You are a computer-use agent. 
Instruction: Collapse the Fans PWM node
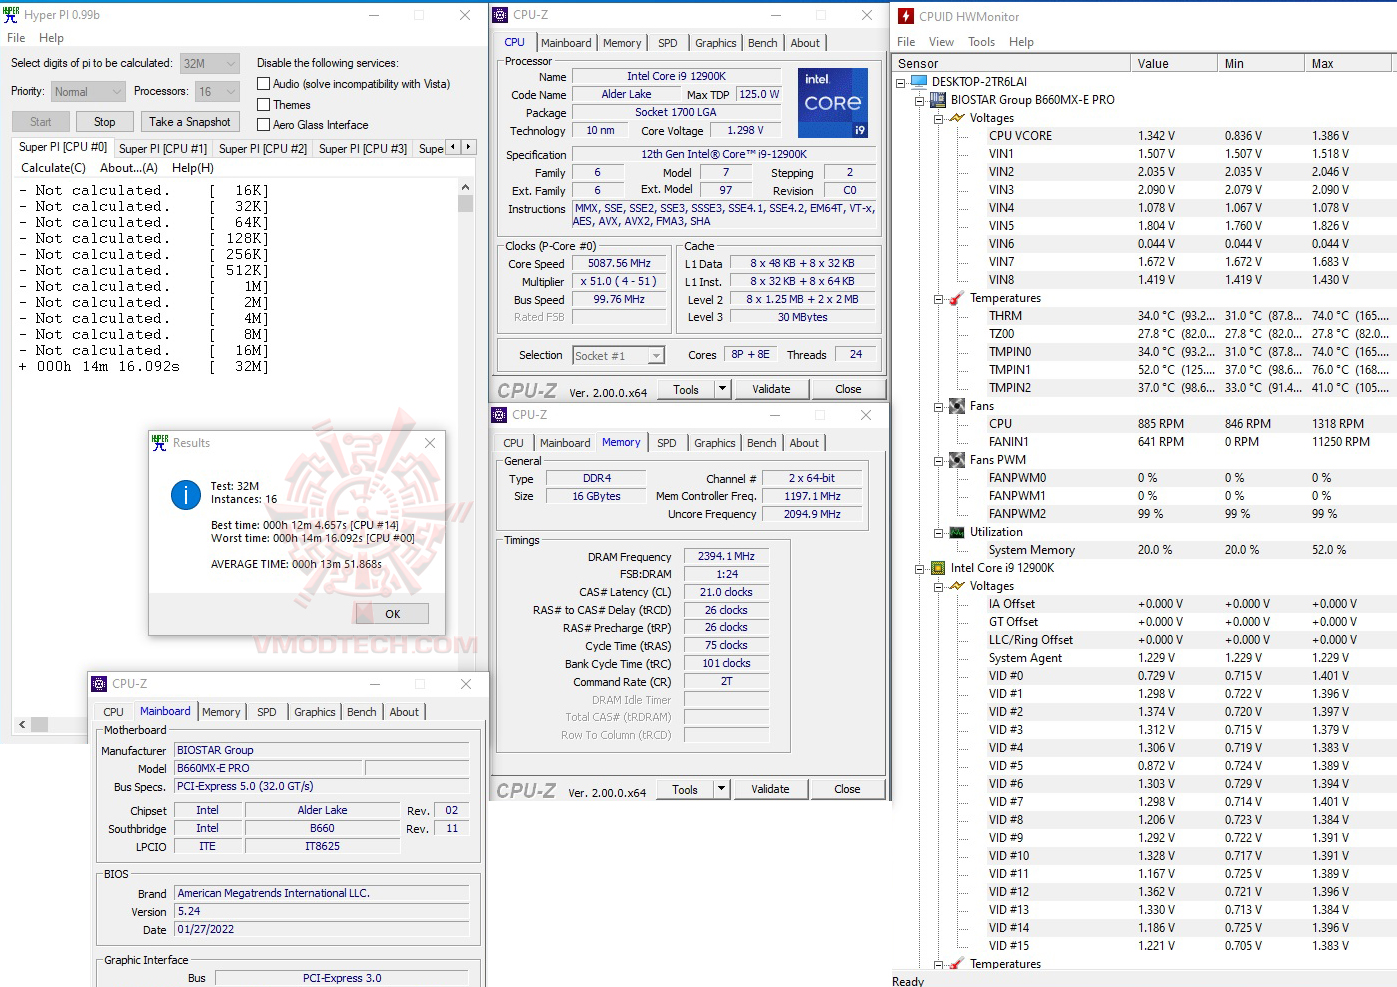(x=939, y=460)
